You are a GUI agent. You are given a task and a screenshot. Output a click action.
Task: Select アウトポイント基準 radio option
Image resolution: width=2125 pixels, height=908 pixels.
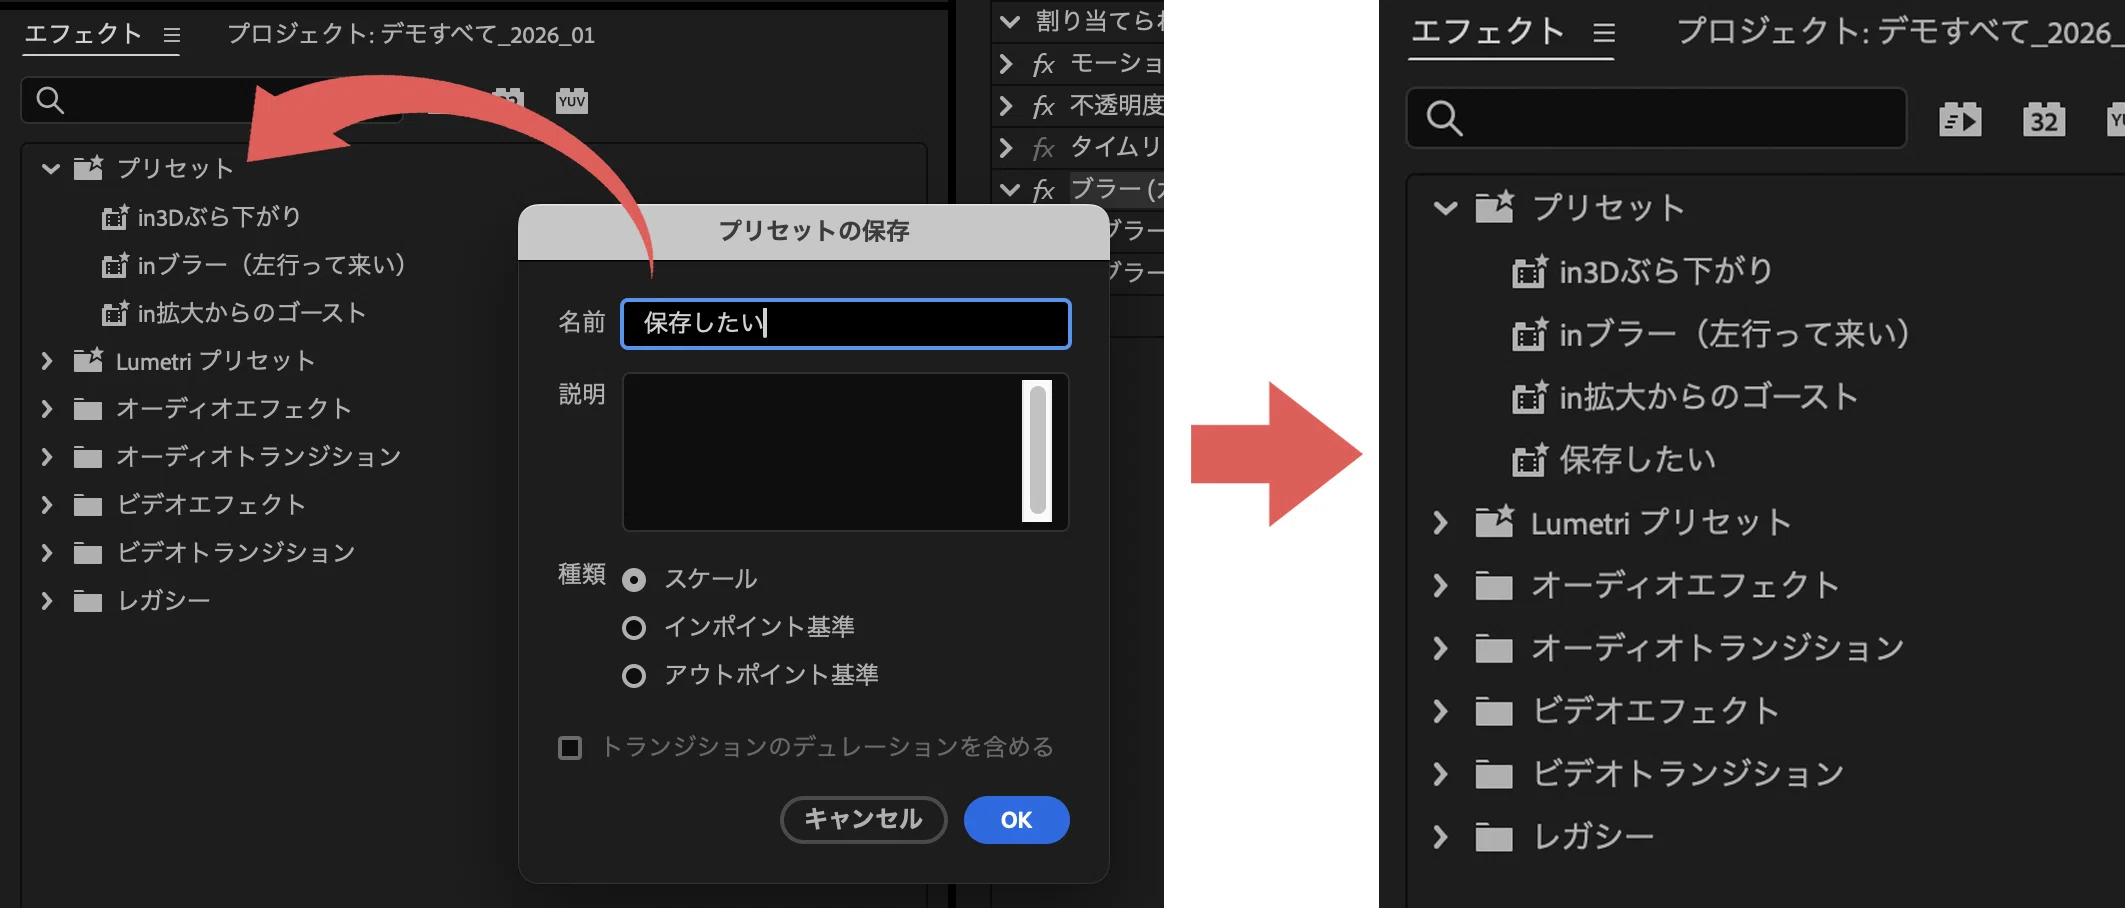point(634,676)
